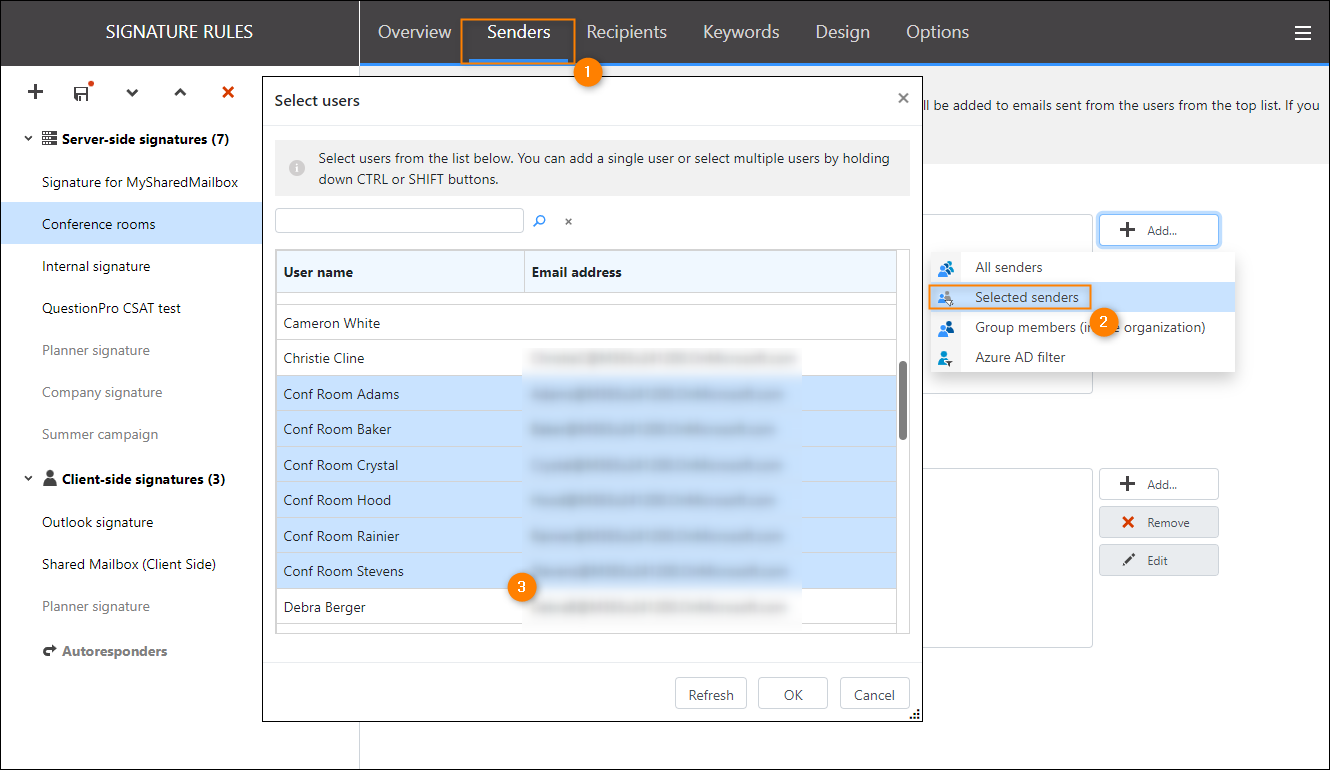
Task: Collapse the Client-side signatures group
Action: click(x=28, y=478)
